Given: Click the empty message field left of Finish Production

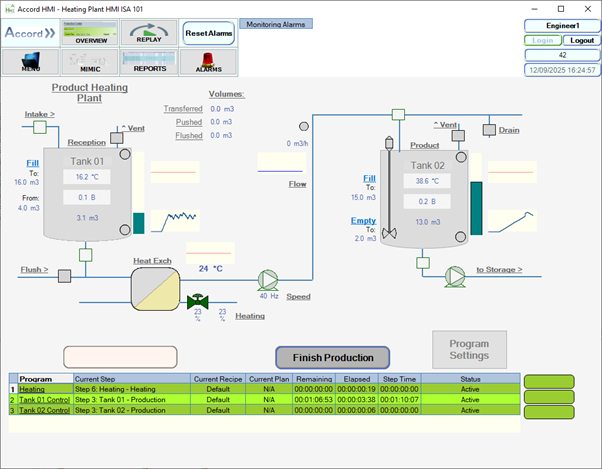Looking at the screenshot, I should coord(120,357).
